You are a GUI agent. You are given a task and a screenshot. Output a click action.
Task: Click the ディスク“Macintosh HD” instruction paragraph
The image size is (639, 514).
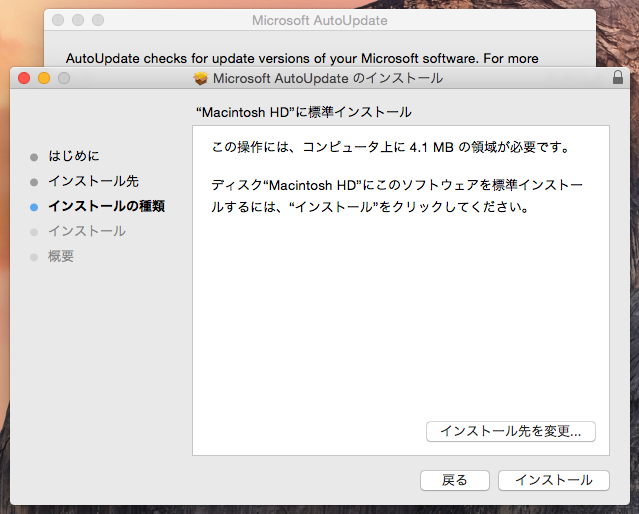(397, 196)
